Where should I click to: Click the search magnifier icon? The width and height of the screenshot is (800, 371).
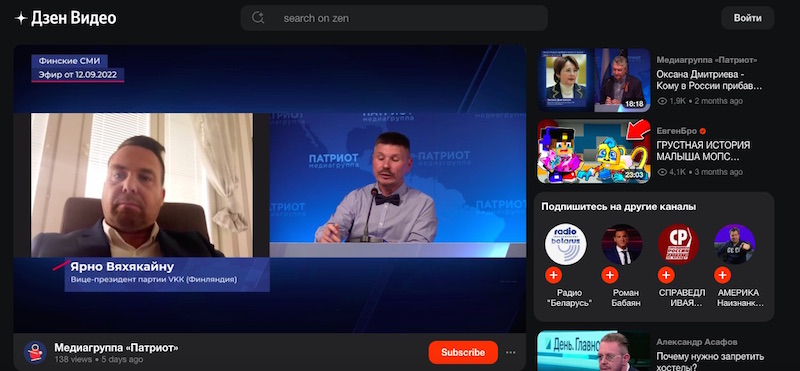[x=258, y=18]
